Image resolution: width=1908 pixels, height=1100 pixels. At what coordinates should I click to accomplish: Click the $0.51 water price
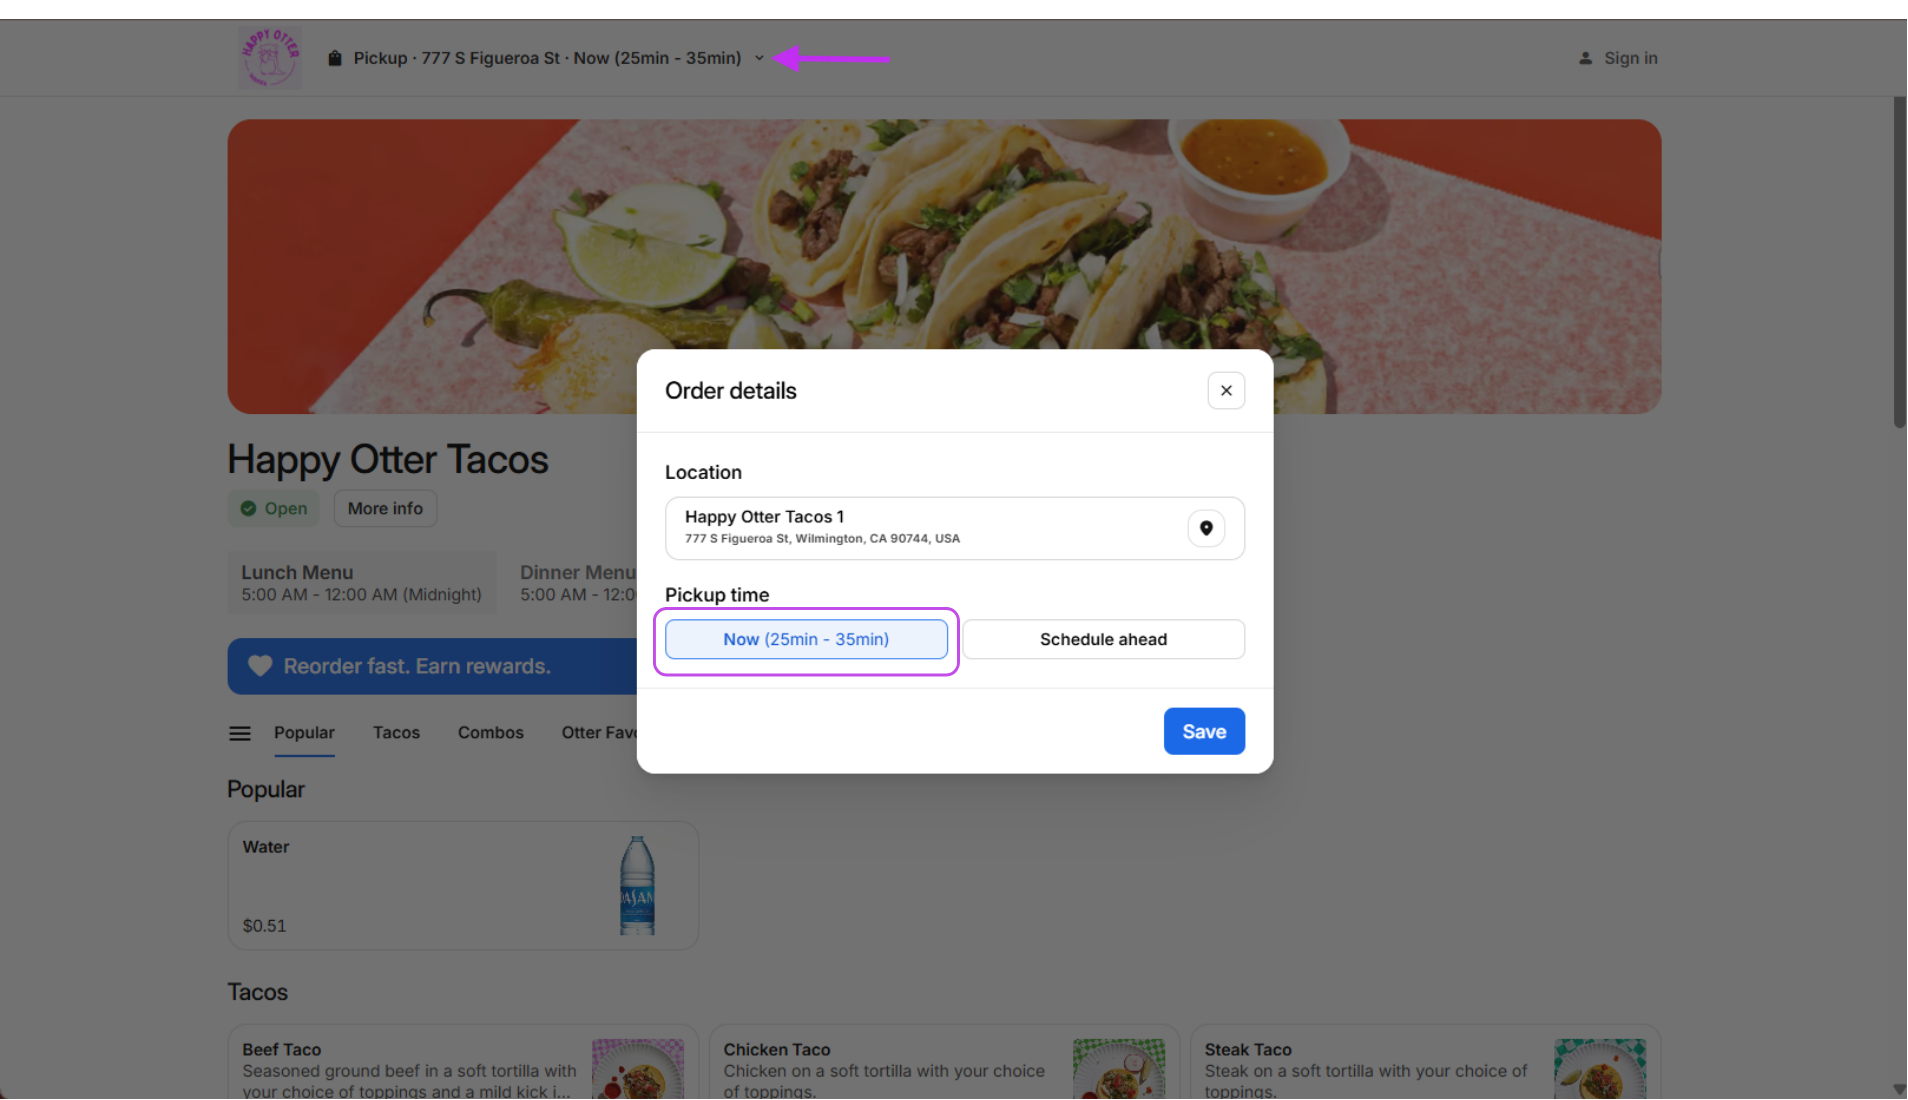coord(264,926)
